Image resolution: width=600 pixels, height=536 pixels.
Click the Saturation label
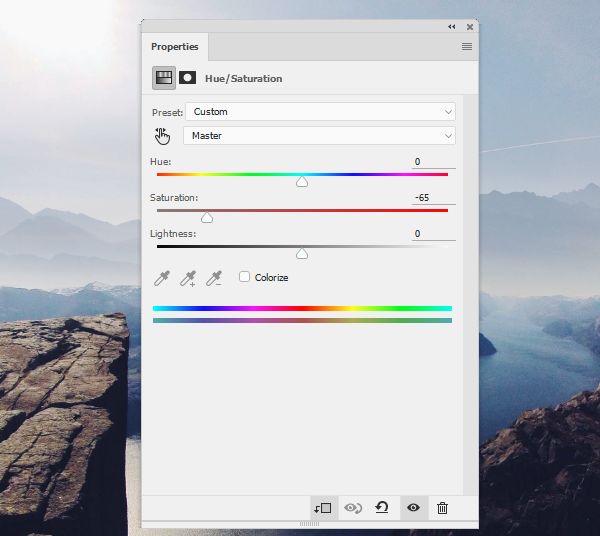174,198
